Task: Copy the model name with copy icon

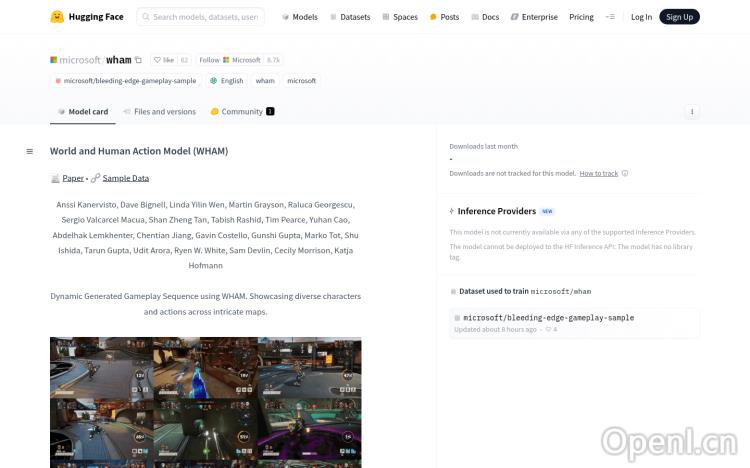Action: (x=138, y=60)
